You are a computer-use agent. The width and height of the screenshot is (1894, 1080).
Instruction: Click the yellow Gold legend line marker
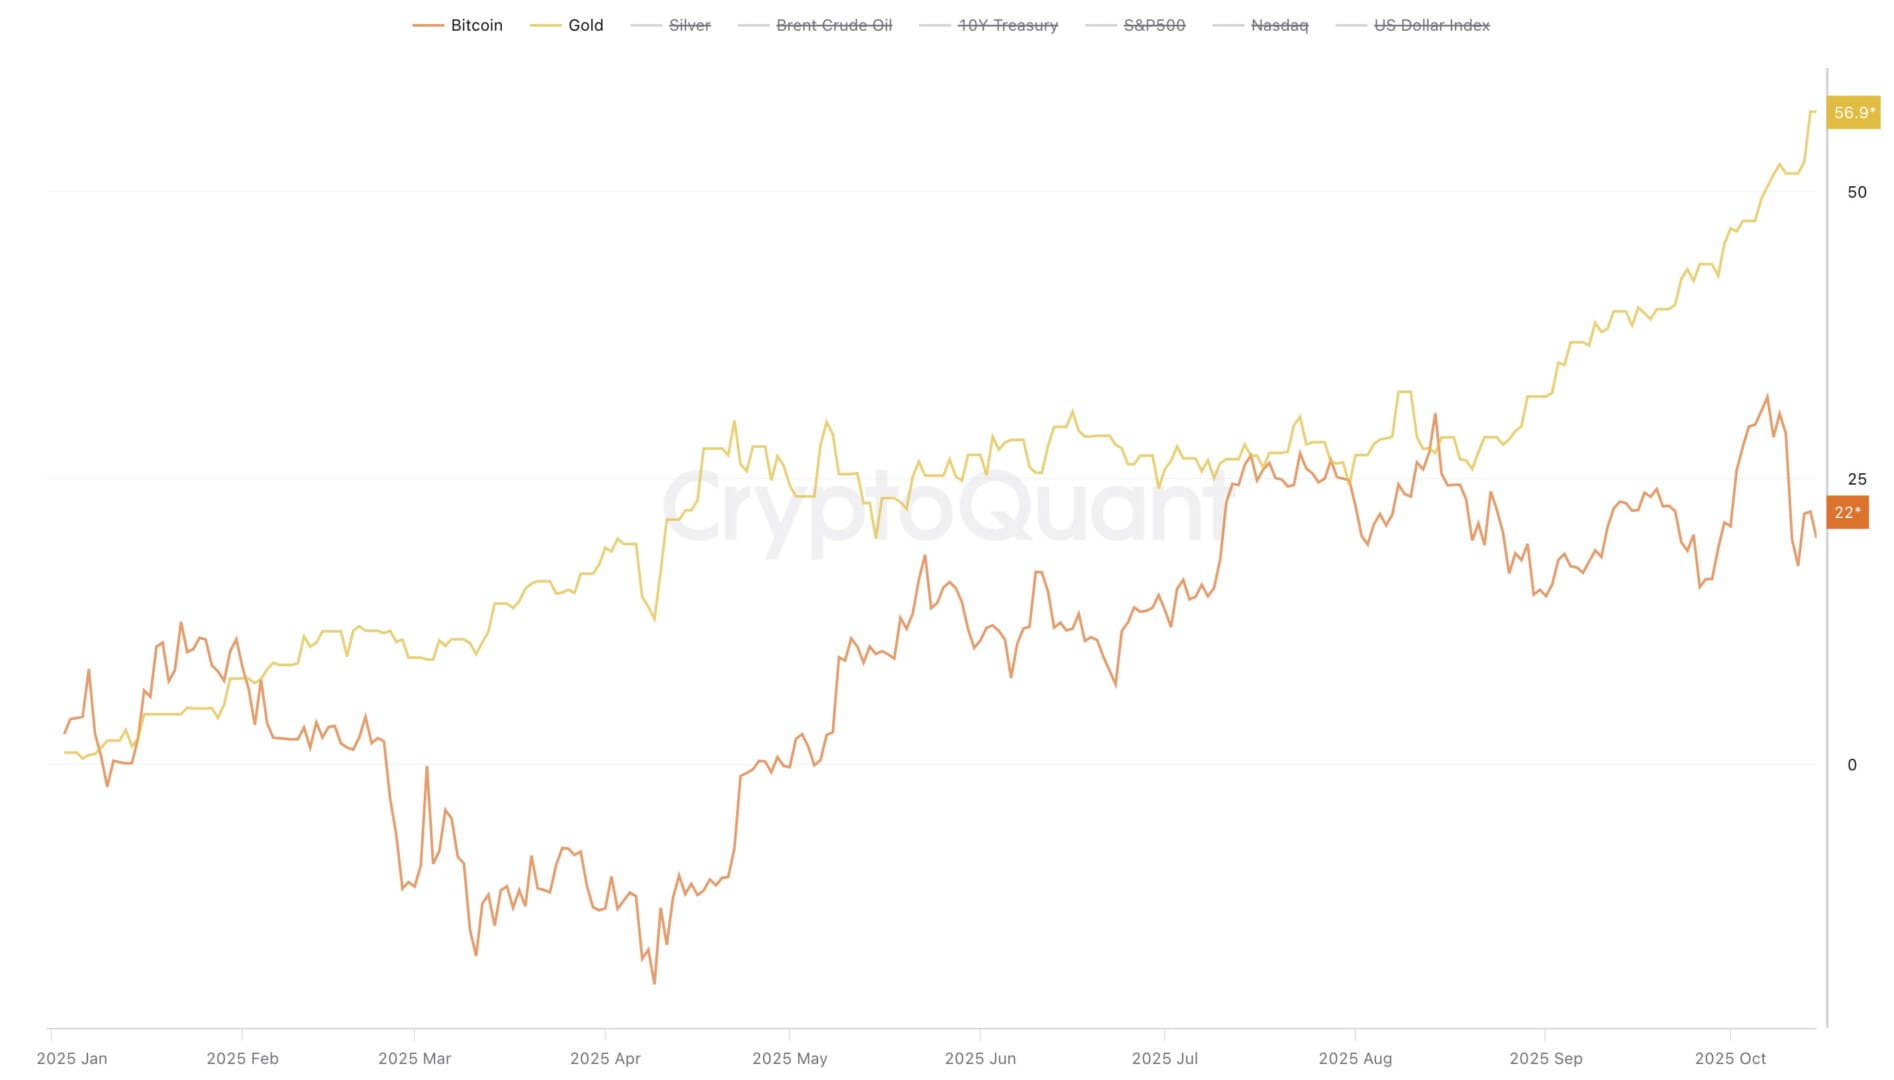pos(545,25)
